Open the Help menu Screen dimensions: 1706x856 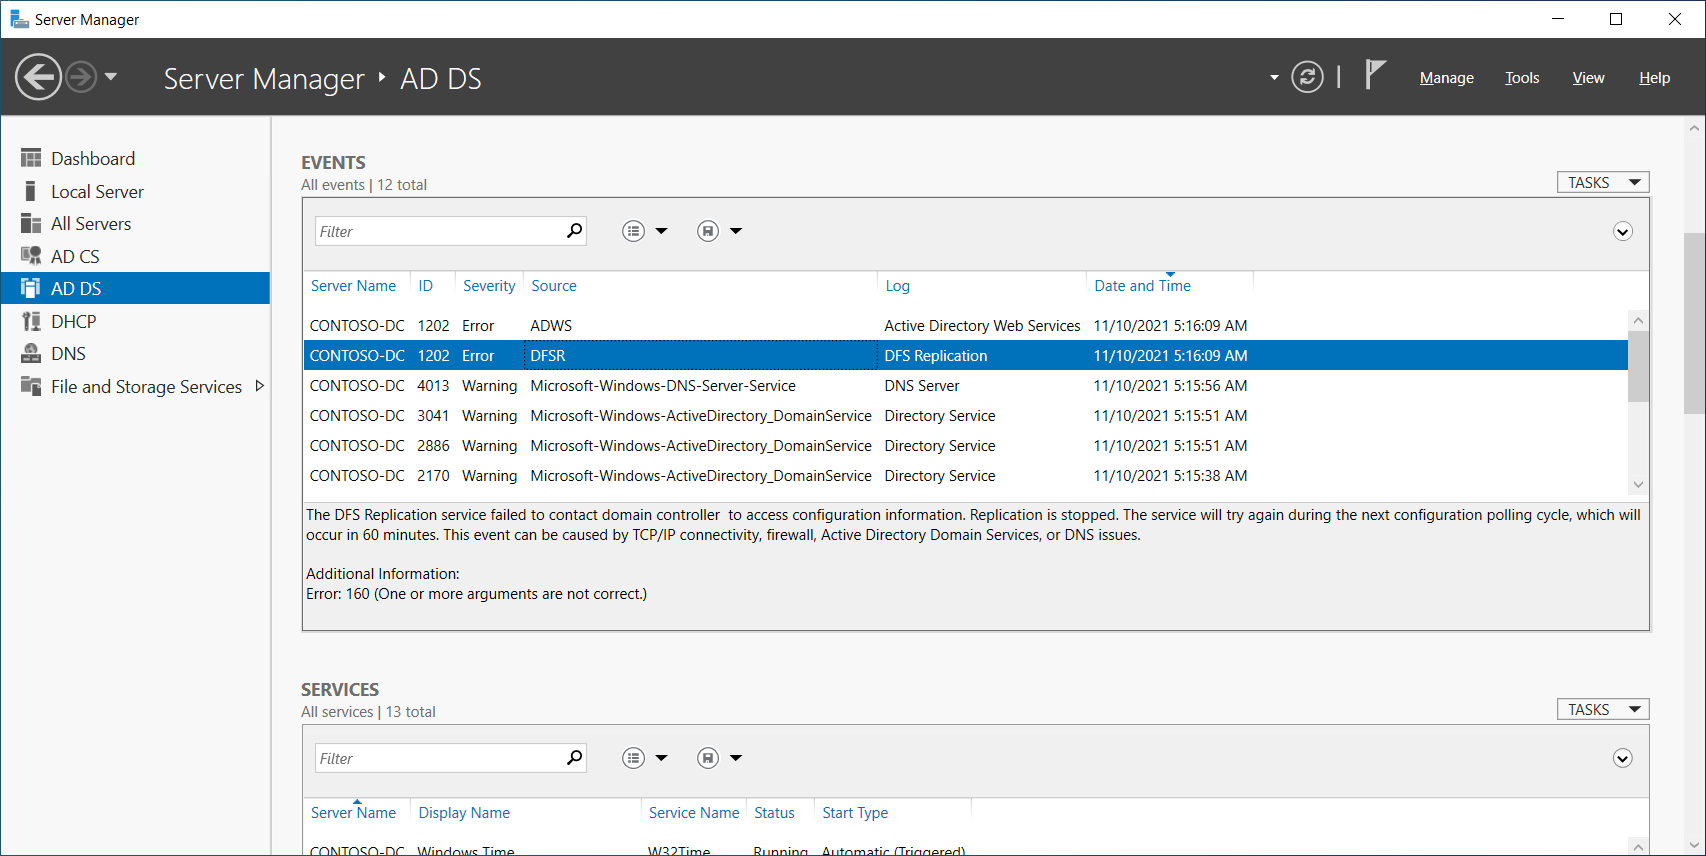pos(1654,78)
